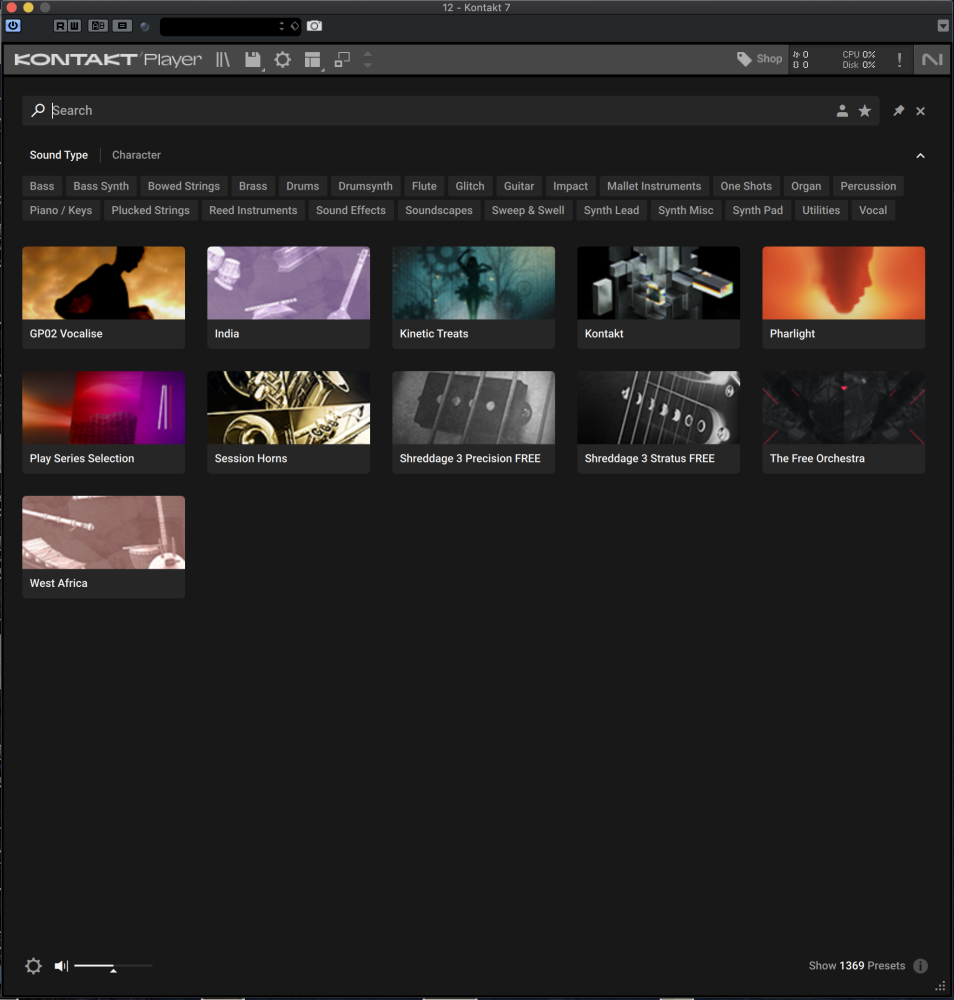Viewport: 954px width, 1000px height.
Task: Choose the Mallet Instruments tag
Action: pos(654,186)
